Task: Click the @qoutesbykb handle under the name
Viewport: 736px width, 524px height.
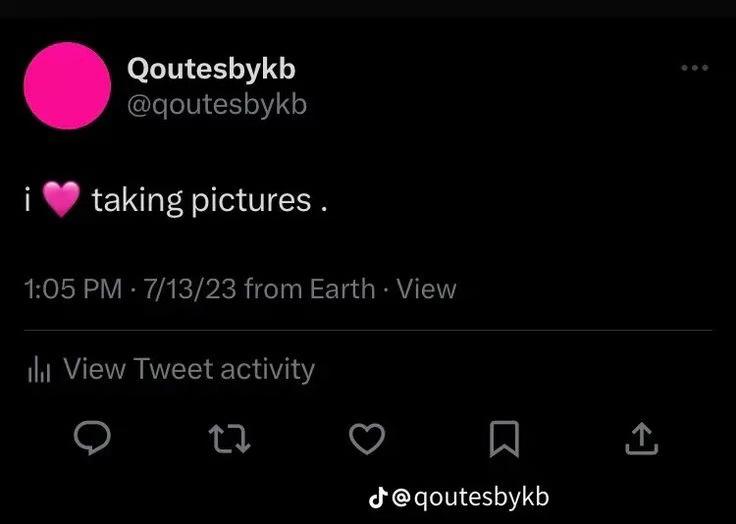Action: [x=217, y=105]
